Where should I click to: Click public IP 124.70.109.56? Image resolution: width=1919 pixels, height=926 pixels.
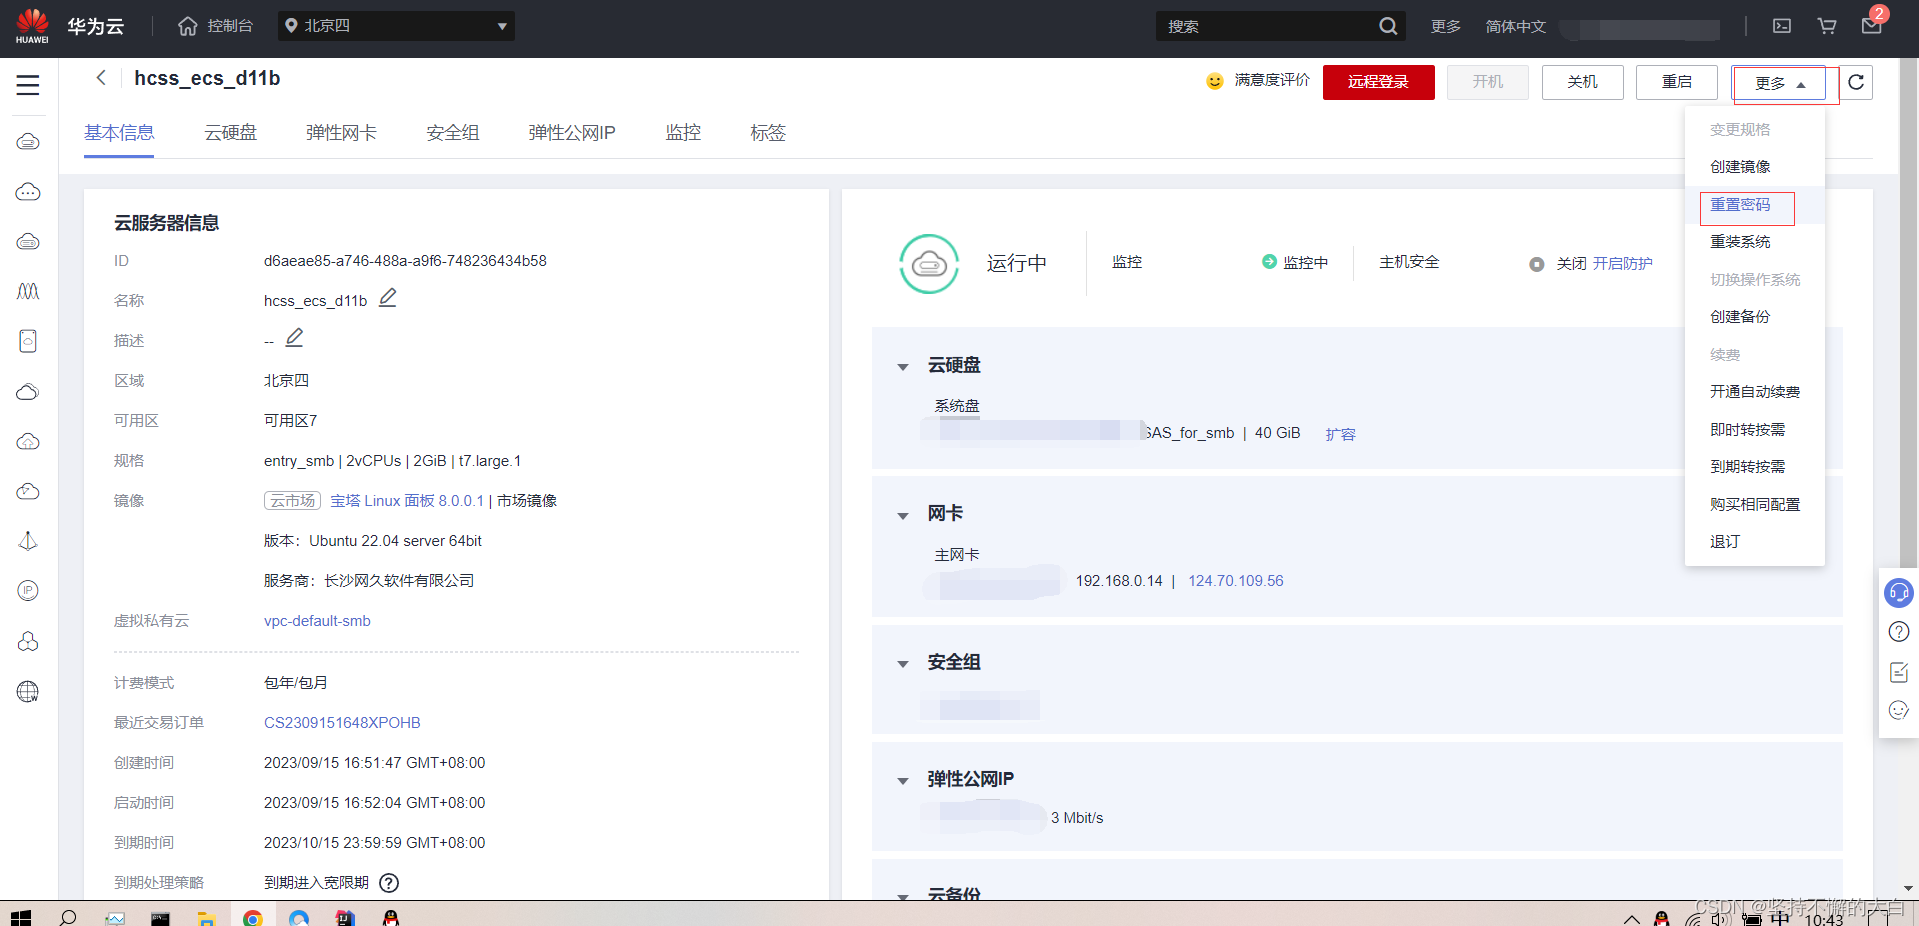[1235, 581]
